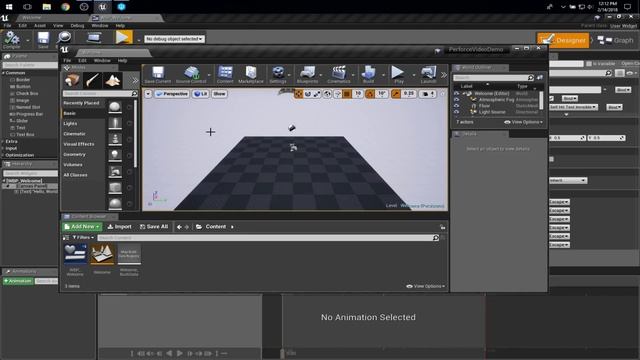Open the Settings toolbar button
Screen dimensions: 640x360
click(278, 75)
